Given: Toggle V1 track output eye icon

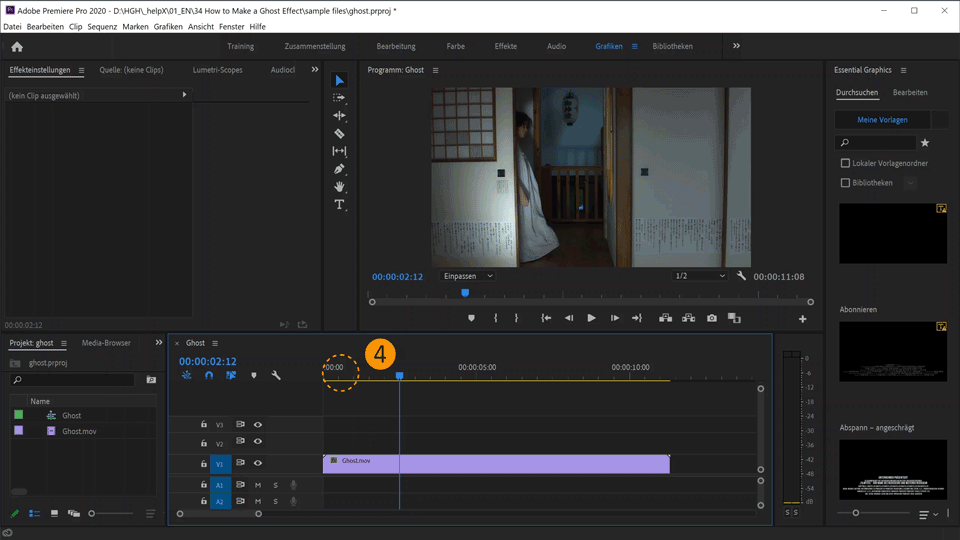Looking at the screenshot, I should [x=258, y=463].
